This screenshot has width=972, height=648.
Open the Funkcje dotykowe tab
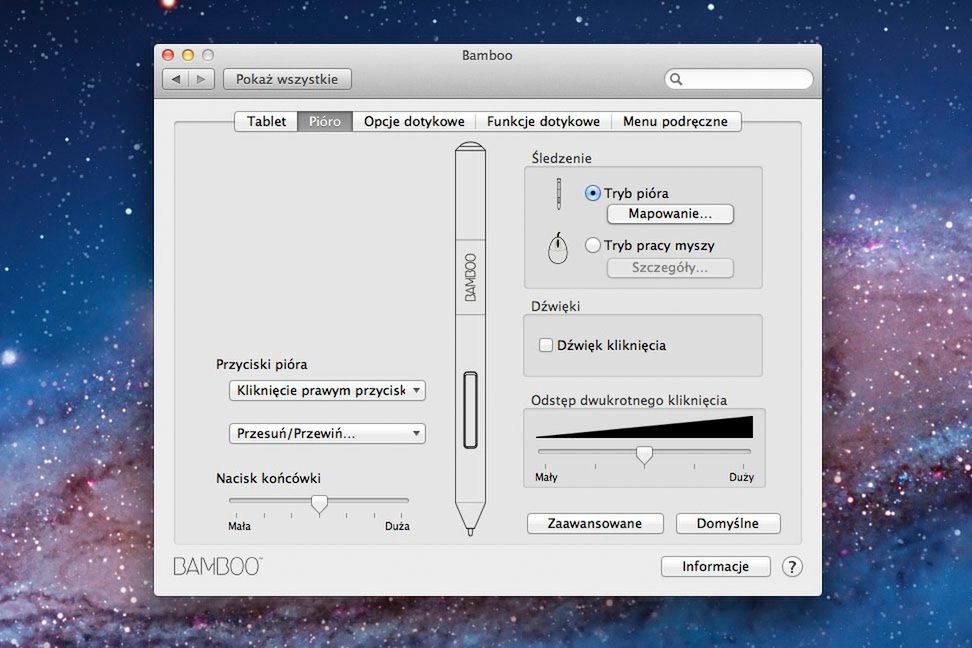click(543, 122)
